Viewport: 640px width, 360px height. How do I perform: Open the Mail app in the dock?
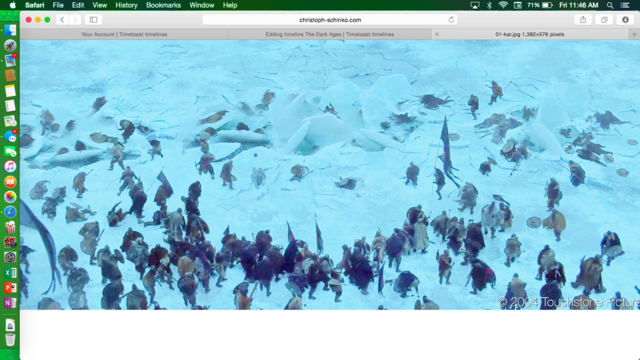[10, 60]
